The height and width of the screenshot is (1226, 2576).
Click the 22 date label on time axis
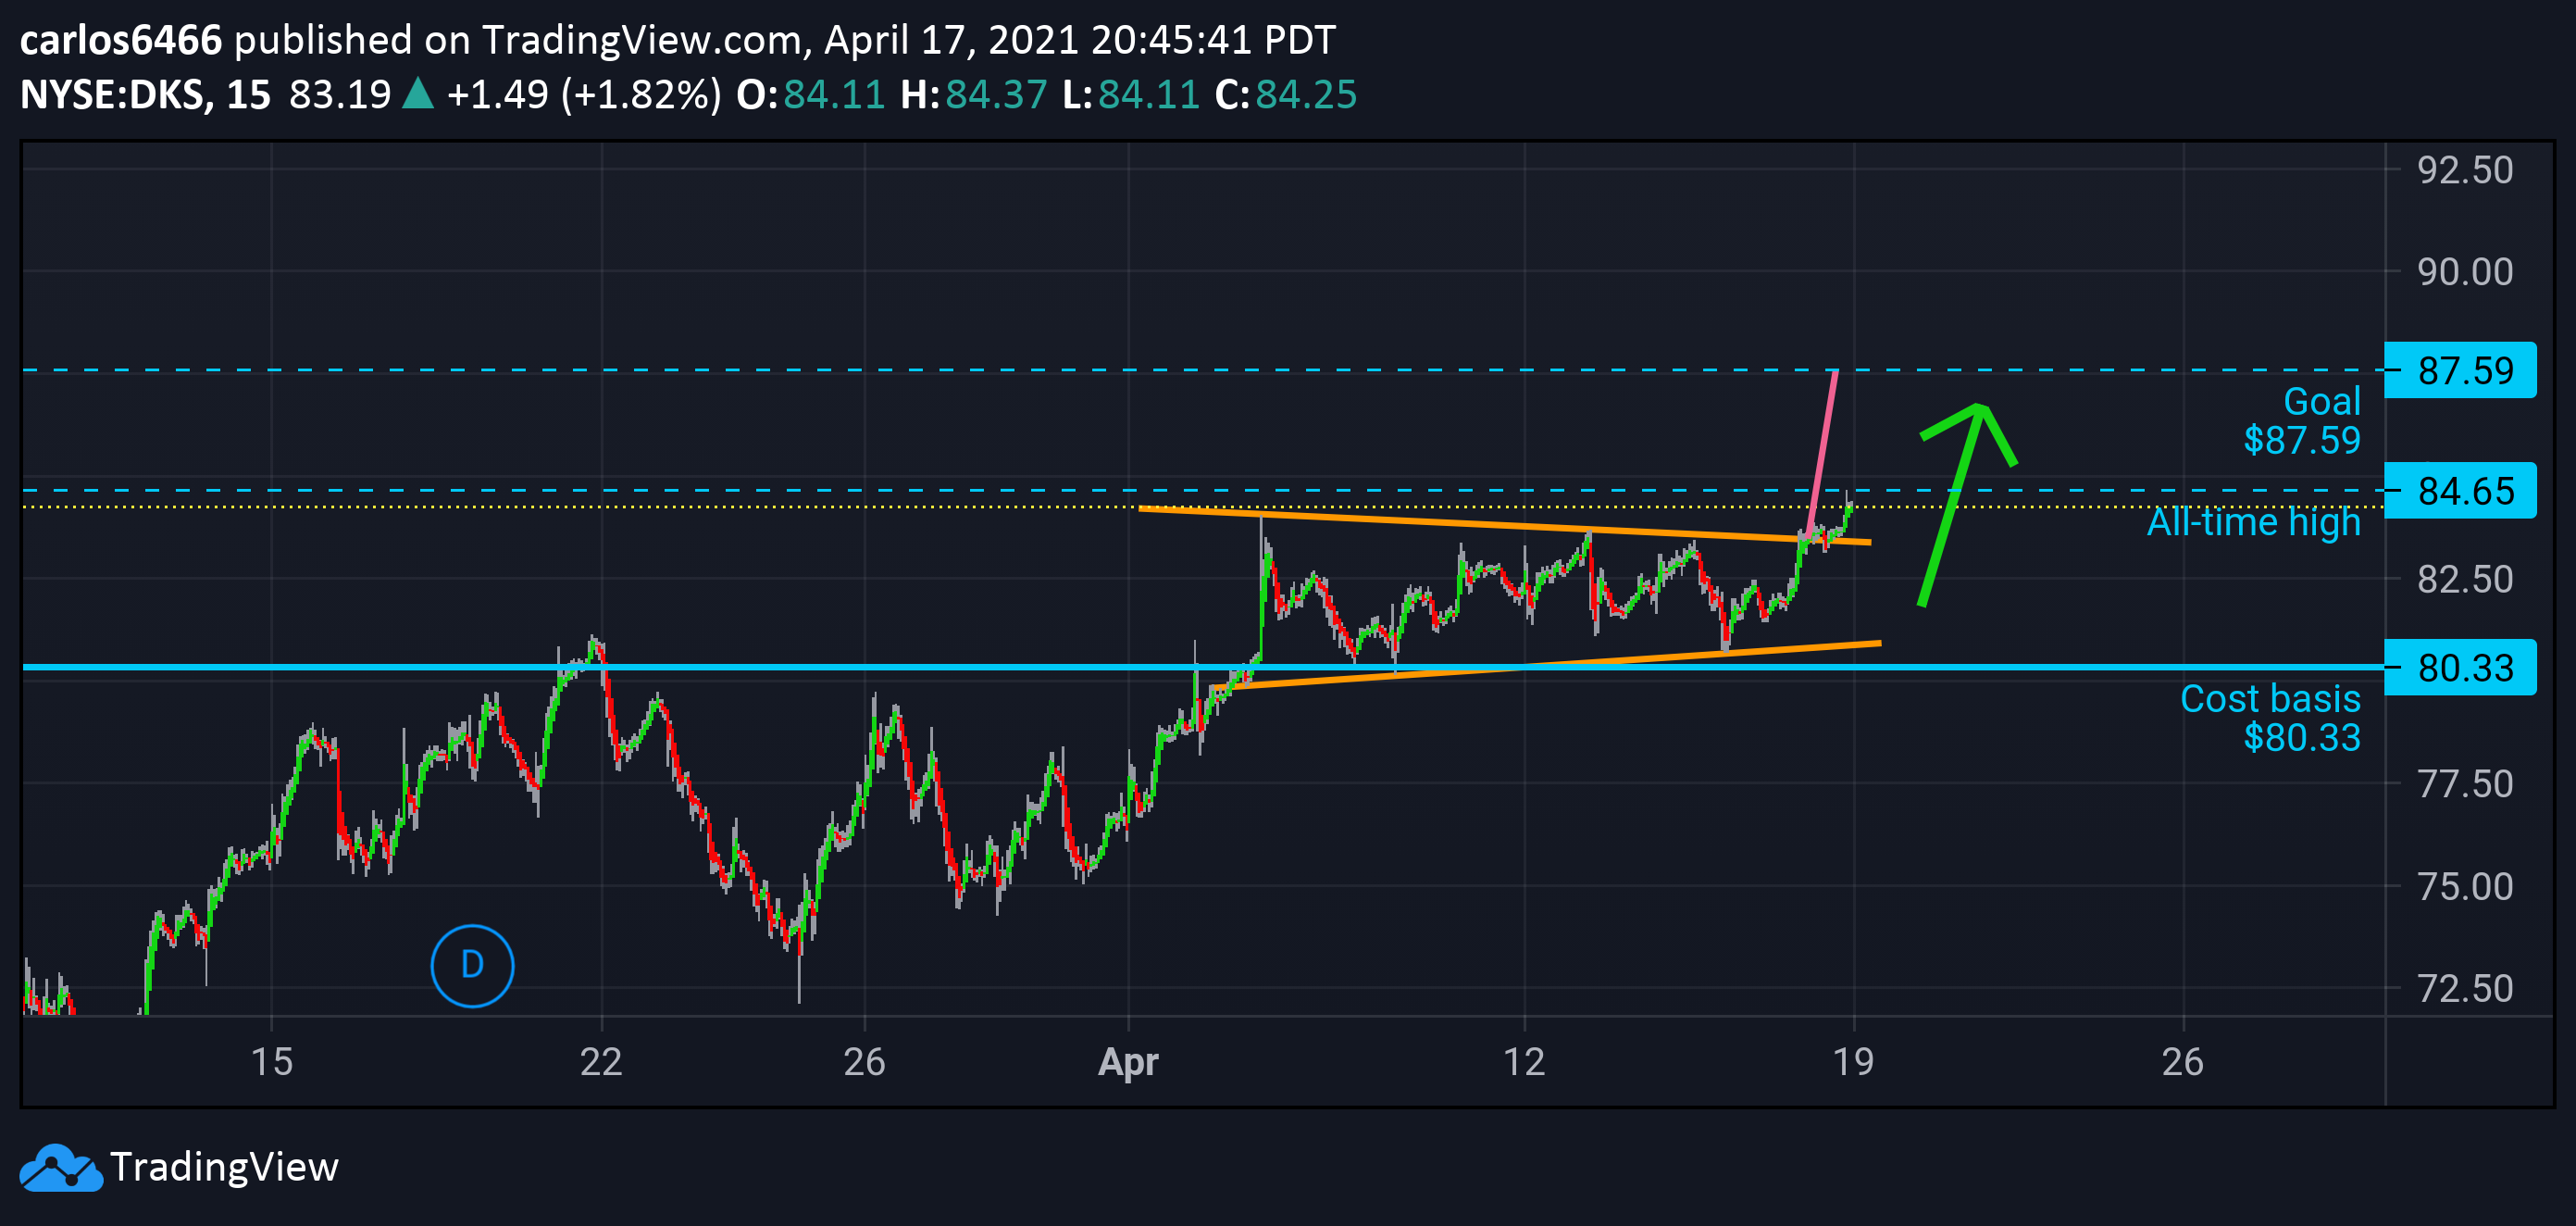point(601,1062)
